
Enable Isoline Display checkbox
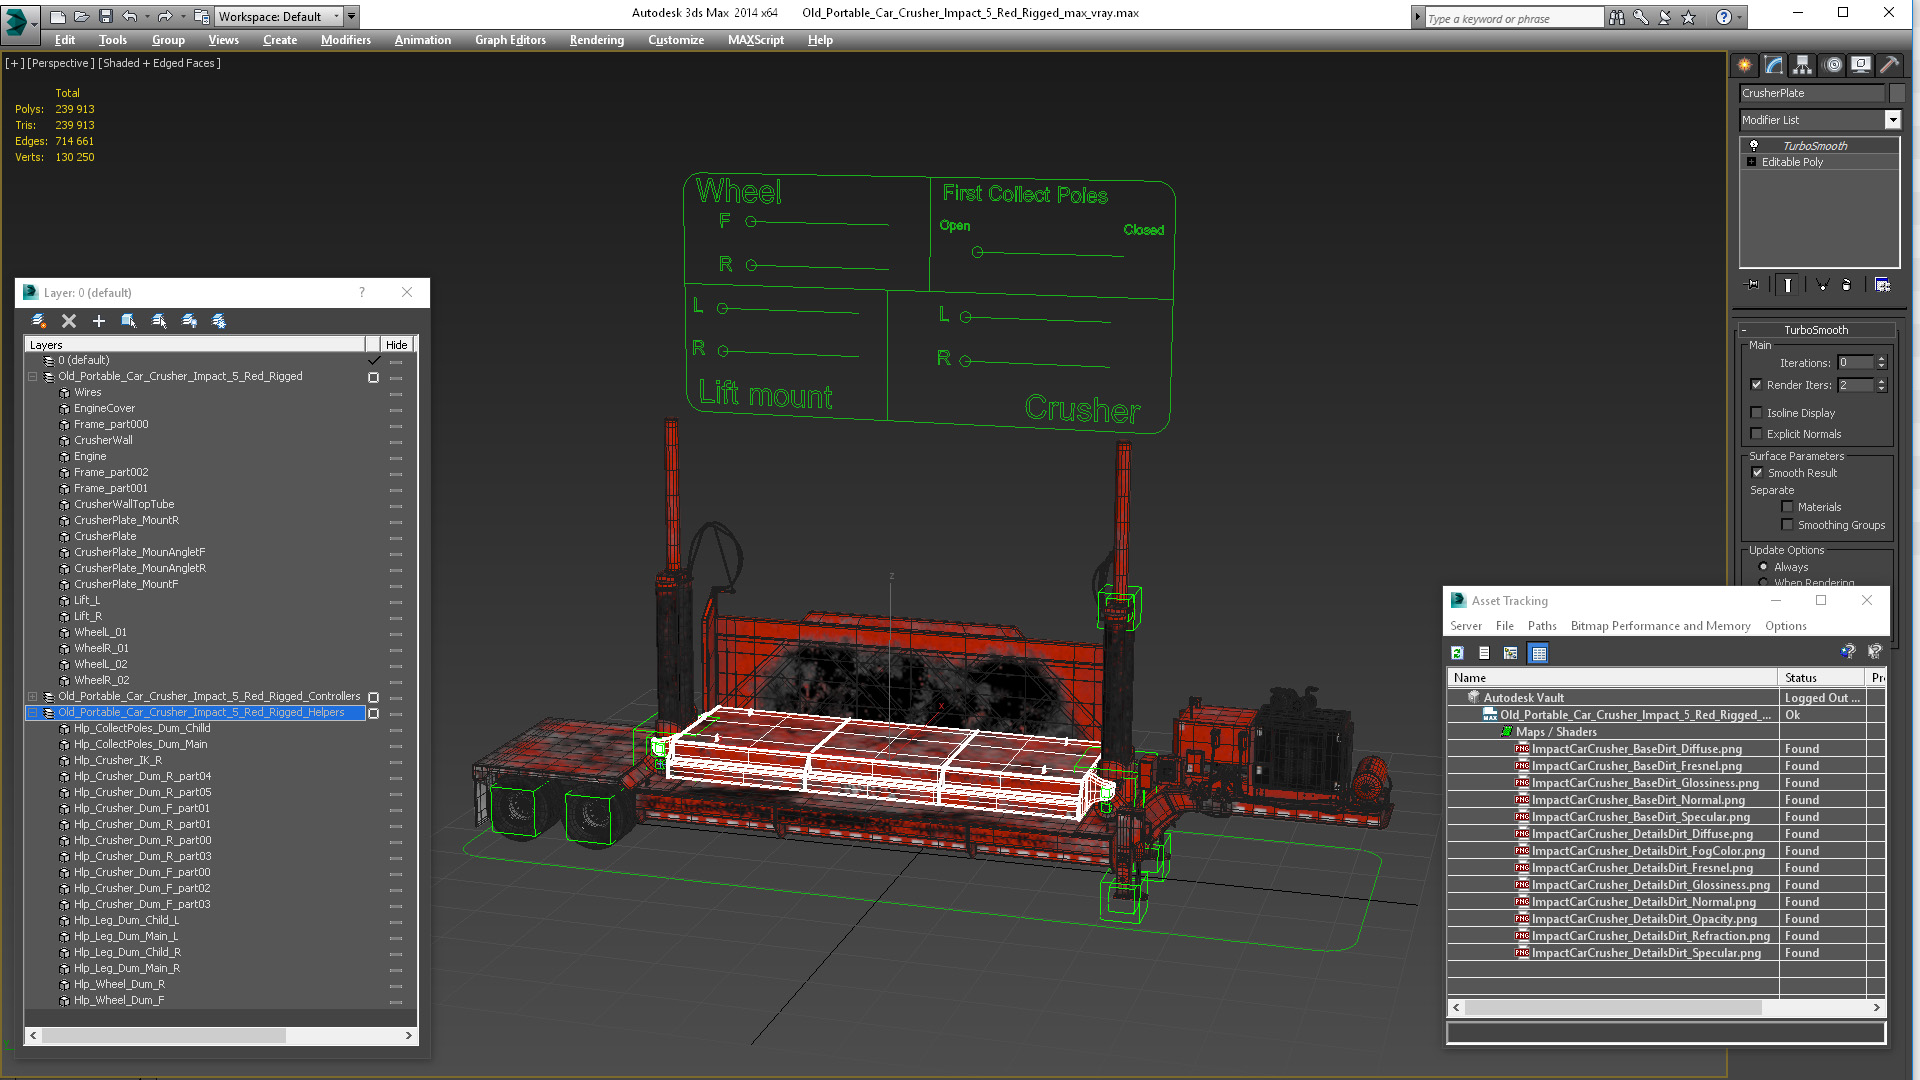(x=1757, y=413)
